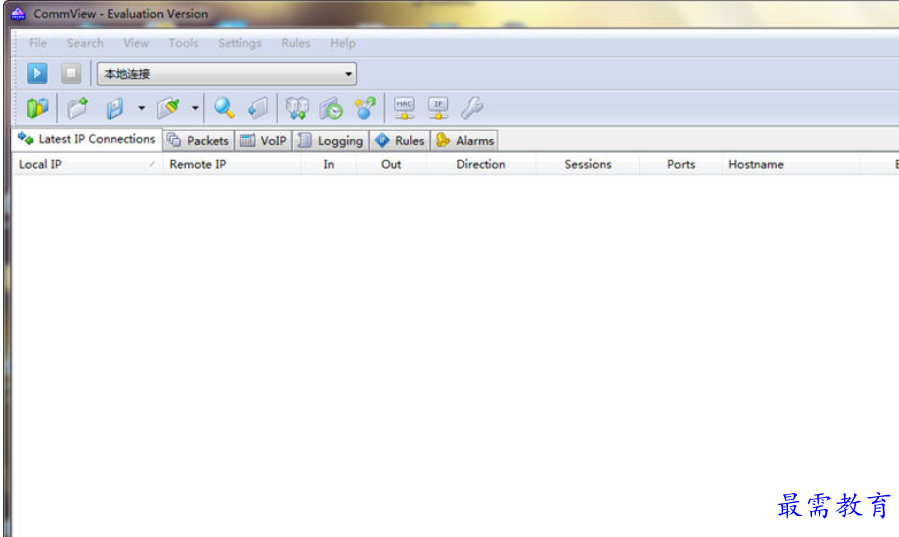This screenshot has height=537, width=899.
Task: Click the open folder toolbar icon
Action: point(77,108)
